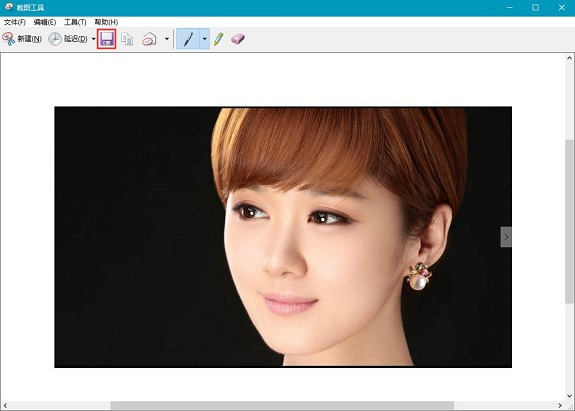
Task: Click the Copy icon in toolbar
Action: tap(127, 39)
